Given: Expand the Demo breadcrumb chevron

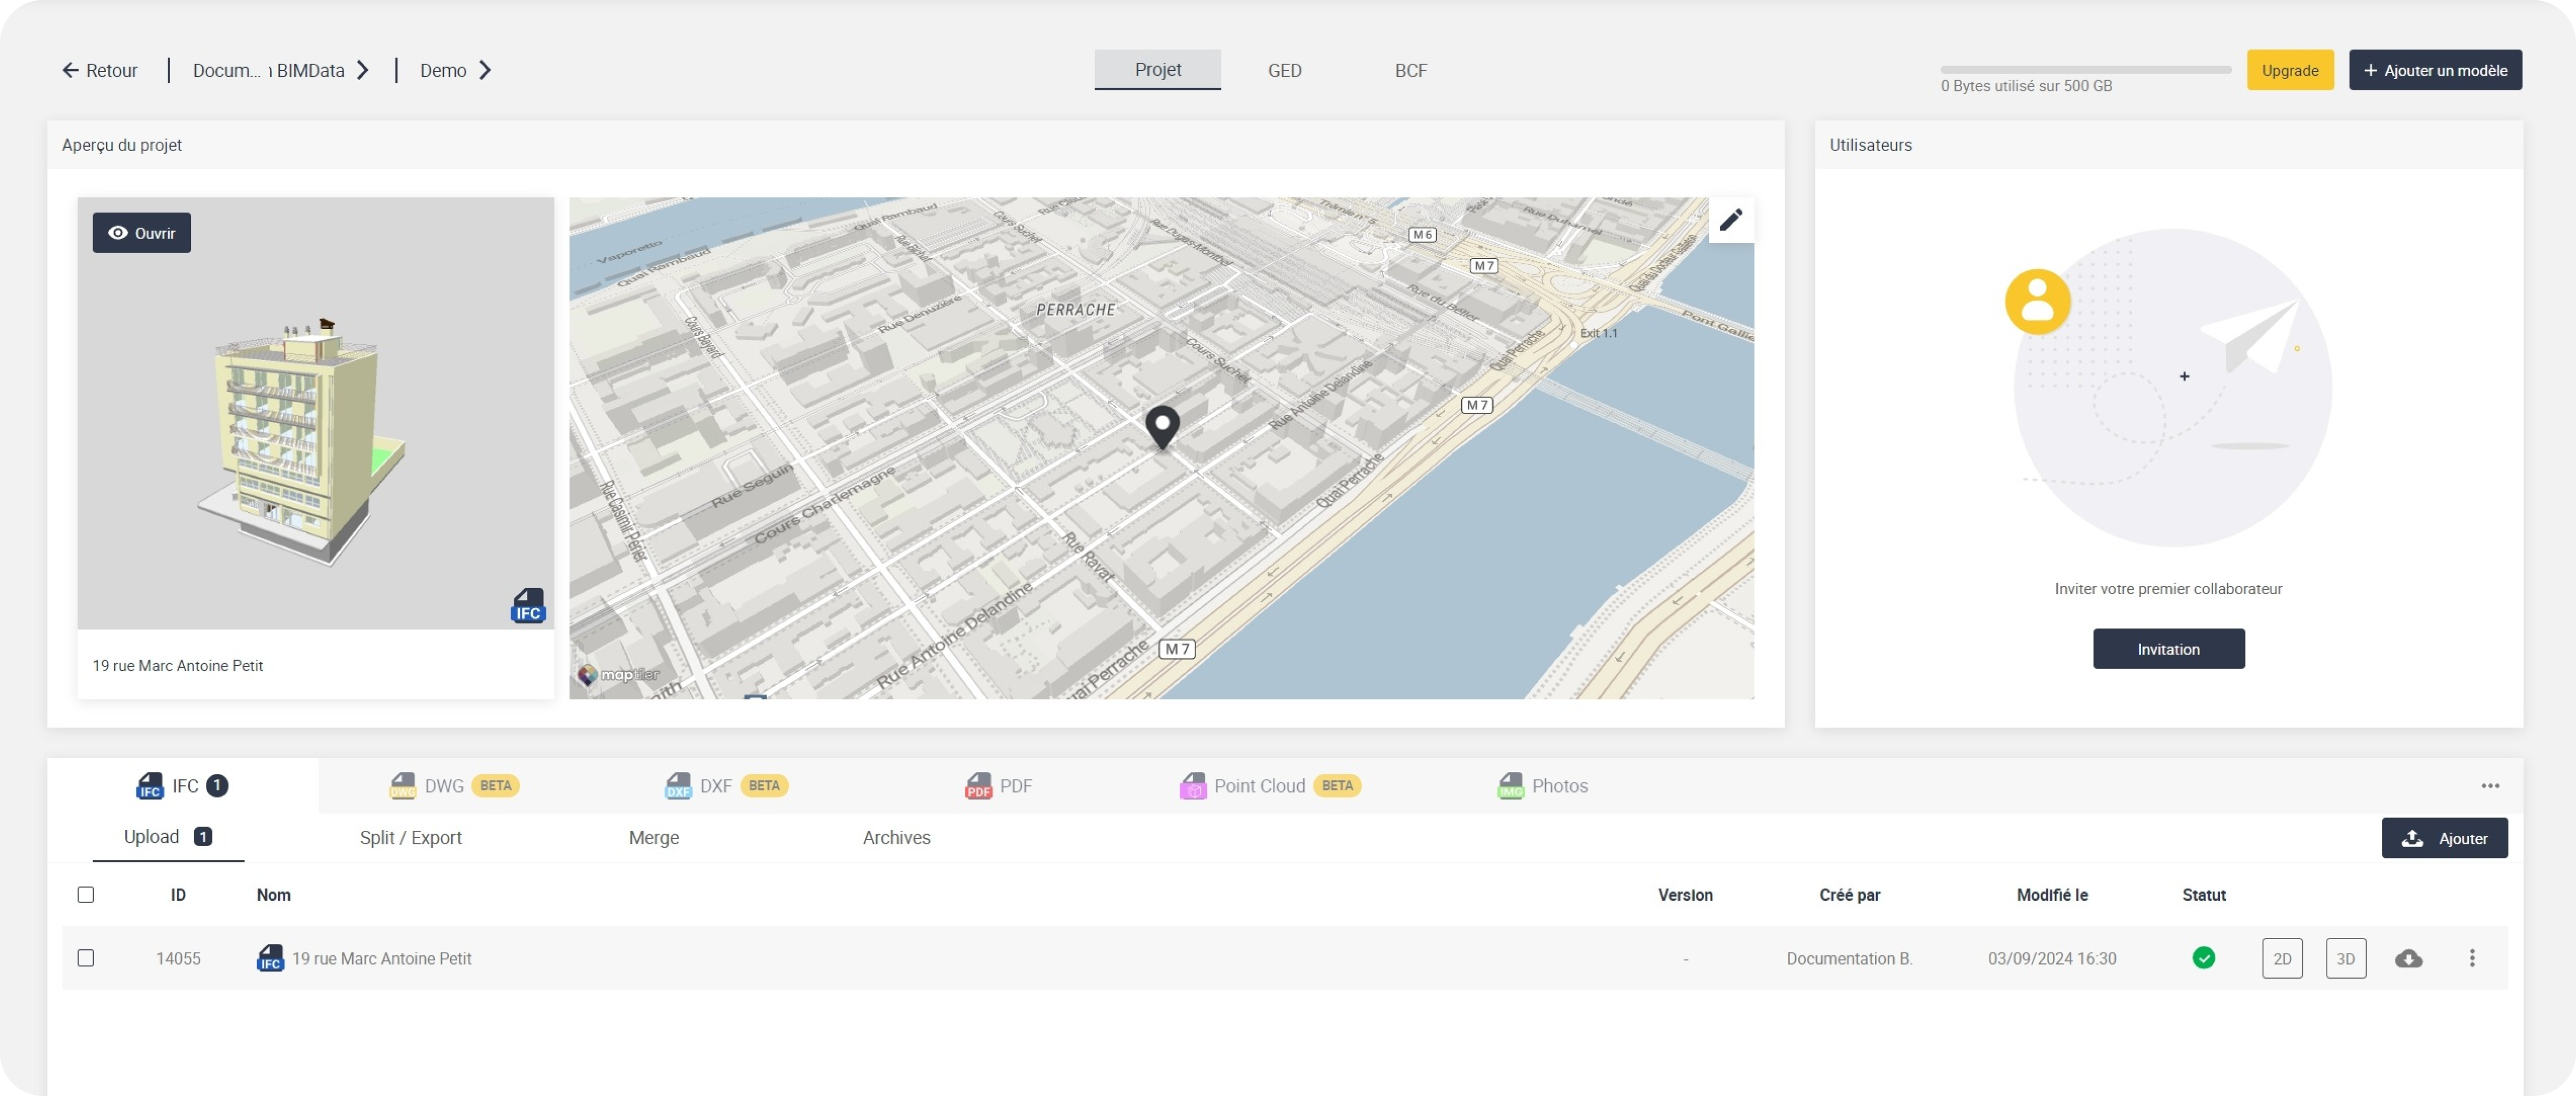Looking at the screenshot, I should [487, 70].
